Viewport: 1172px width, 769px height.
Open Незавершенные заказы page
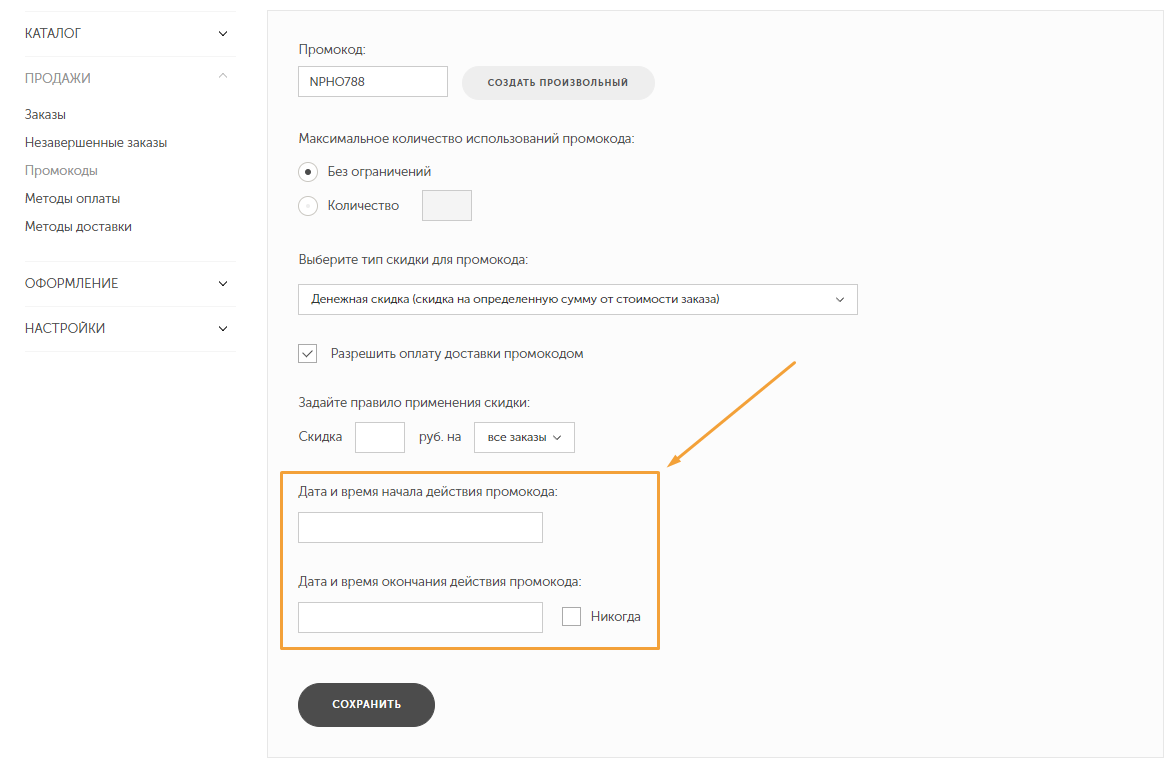pos(96,143)
